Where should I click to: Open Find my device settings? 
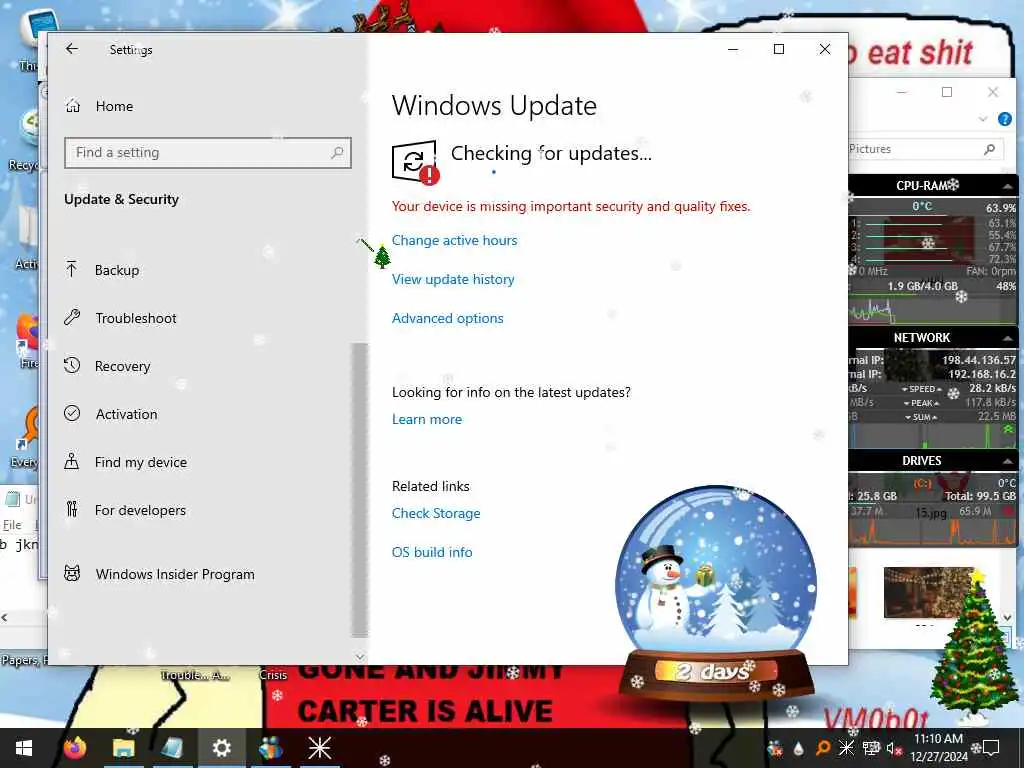(x=125, y=462)
